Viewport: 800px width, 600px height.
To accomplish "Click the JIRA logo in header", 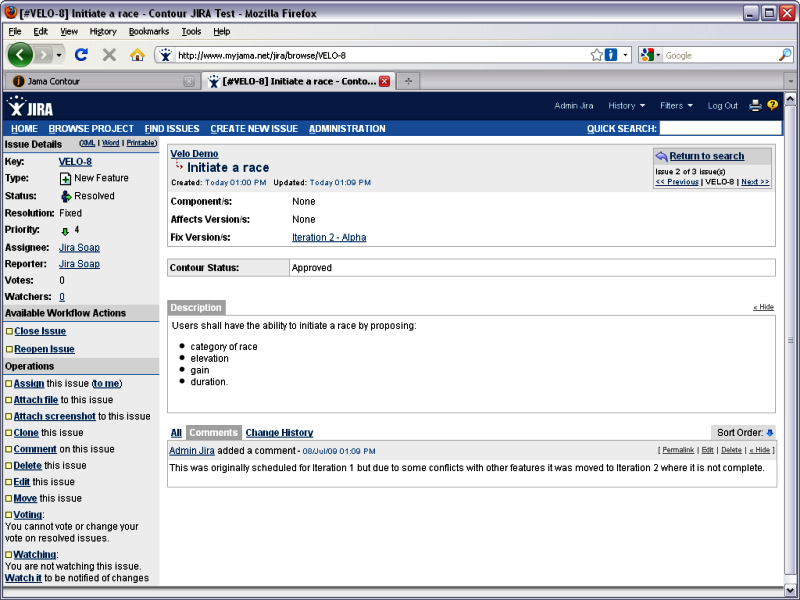I will 30,106.
